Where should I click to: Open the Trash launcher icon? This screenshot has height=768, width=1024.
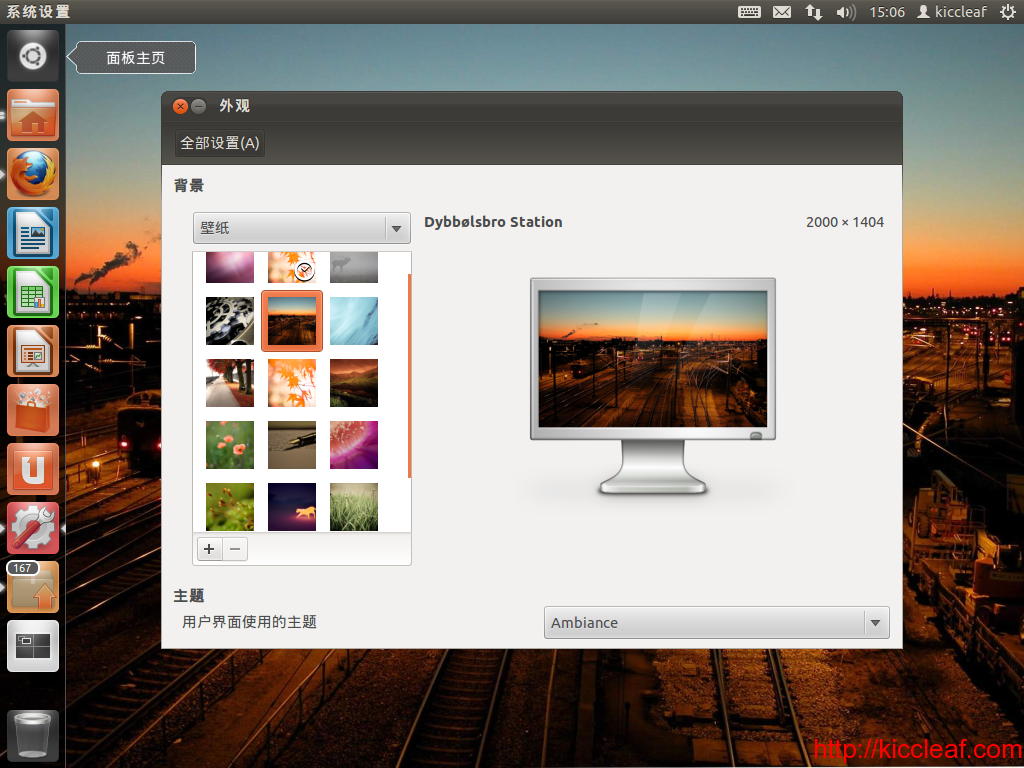(x=33, y=735)
